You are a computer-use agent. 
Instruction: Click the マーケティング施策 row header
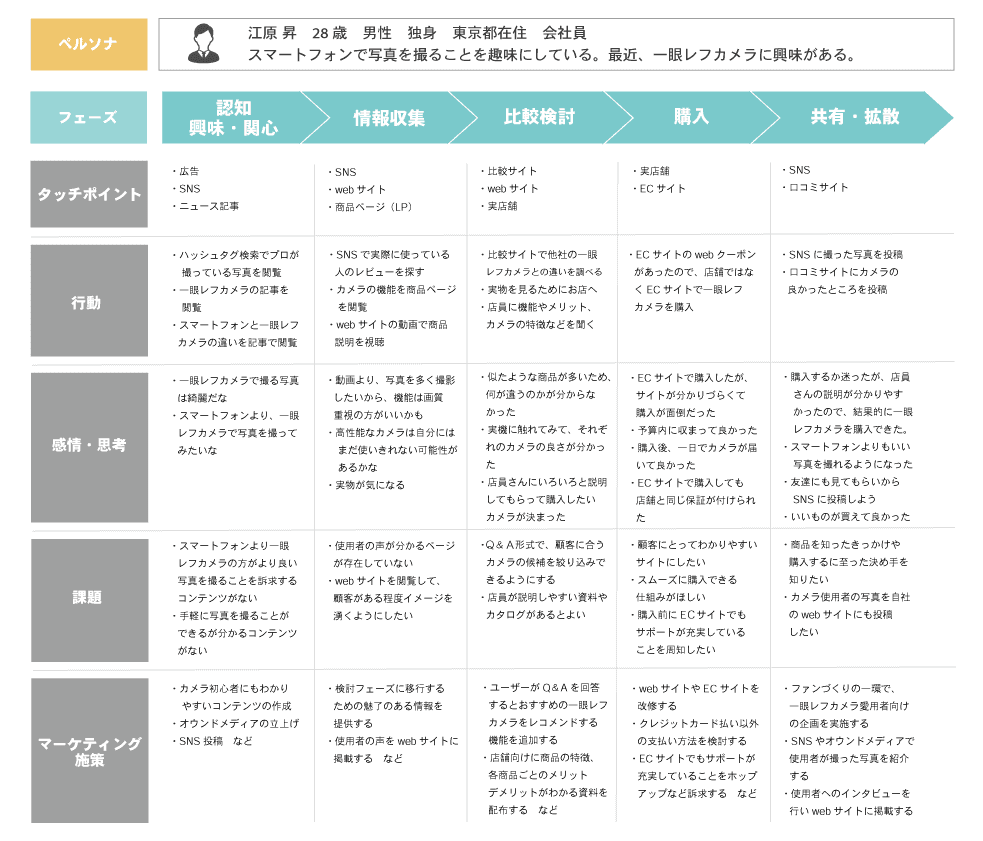point(89,751)
